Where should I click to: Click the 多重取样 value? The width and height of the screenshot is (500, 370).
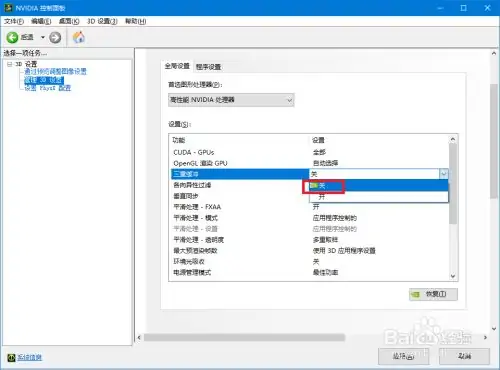point(325,240)
